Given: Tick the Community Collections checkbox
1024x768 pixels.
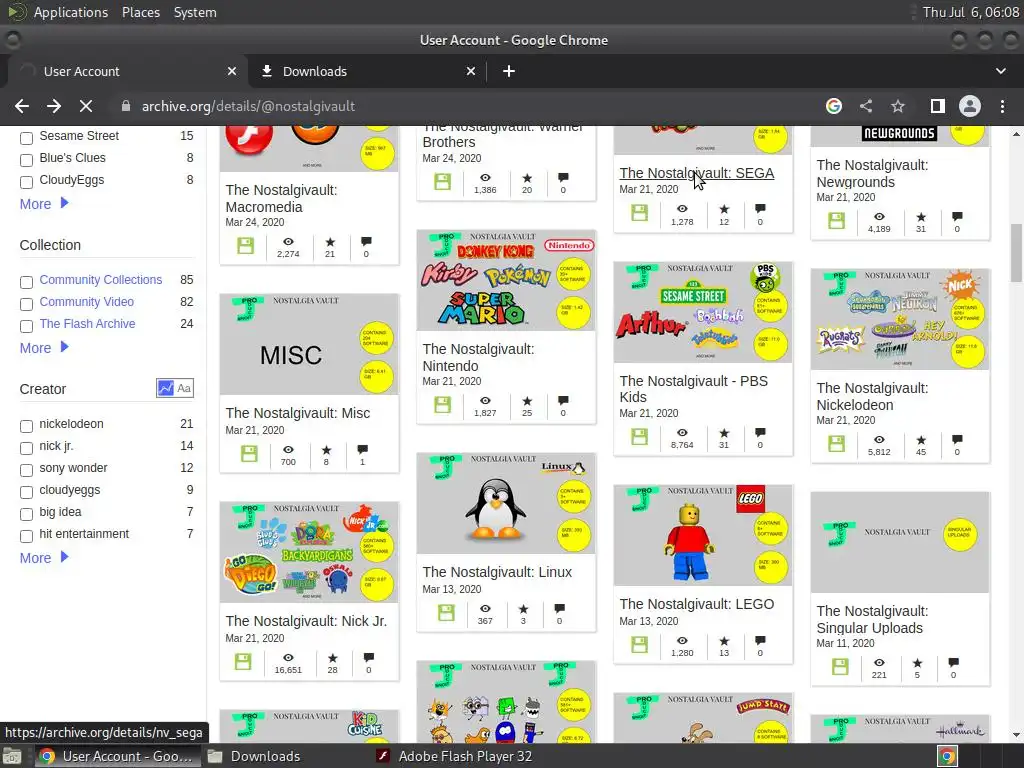Looking at the screenshot, I should click(x=26, y=282).
